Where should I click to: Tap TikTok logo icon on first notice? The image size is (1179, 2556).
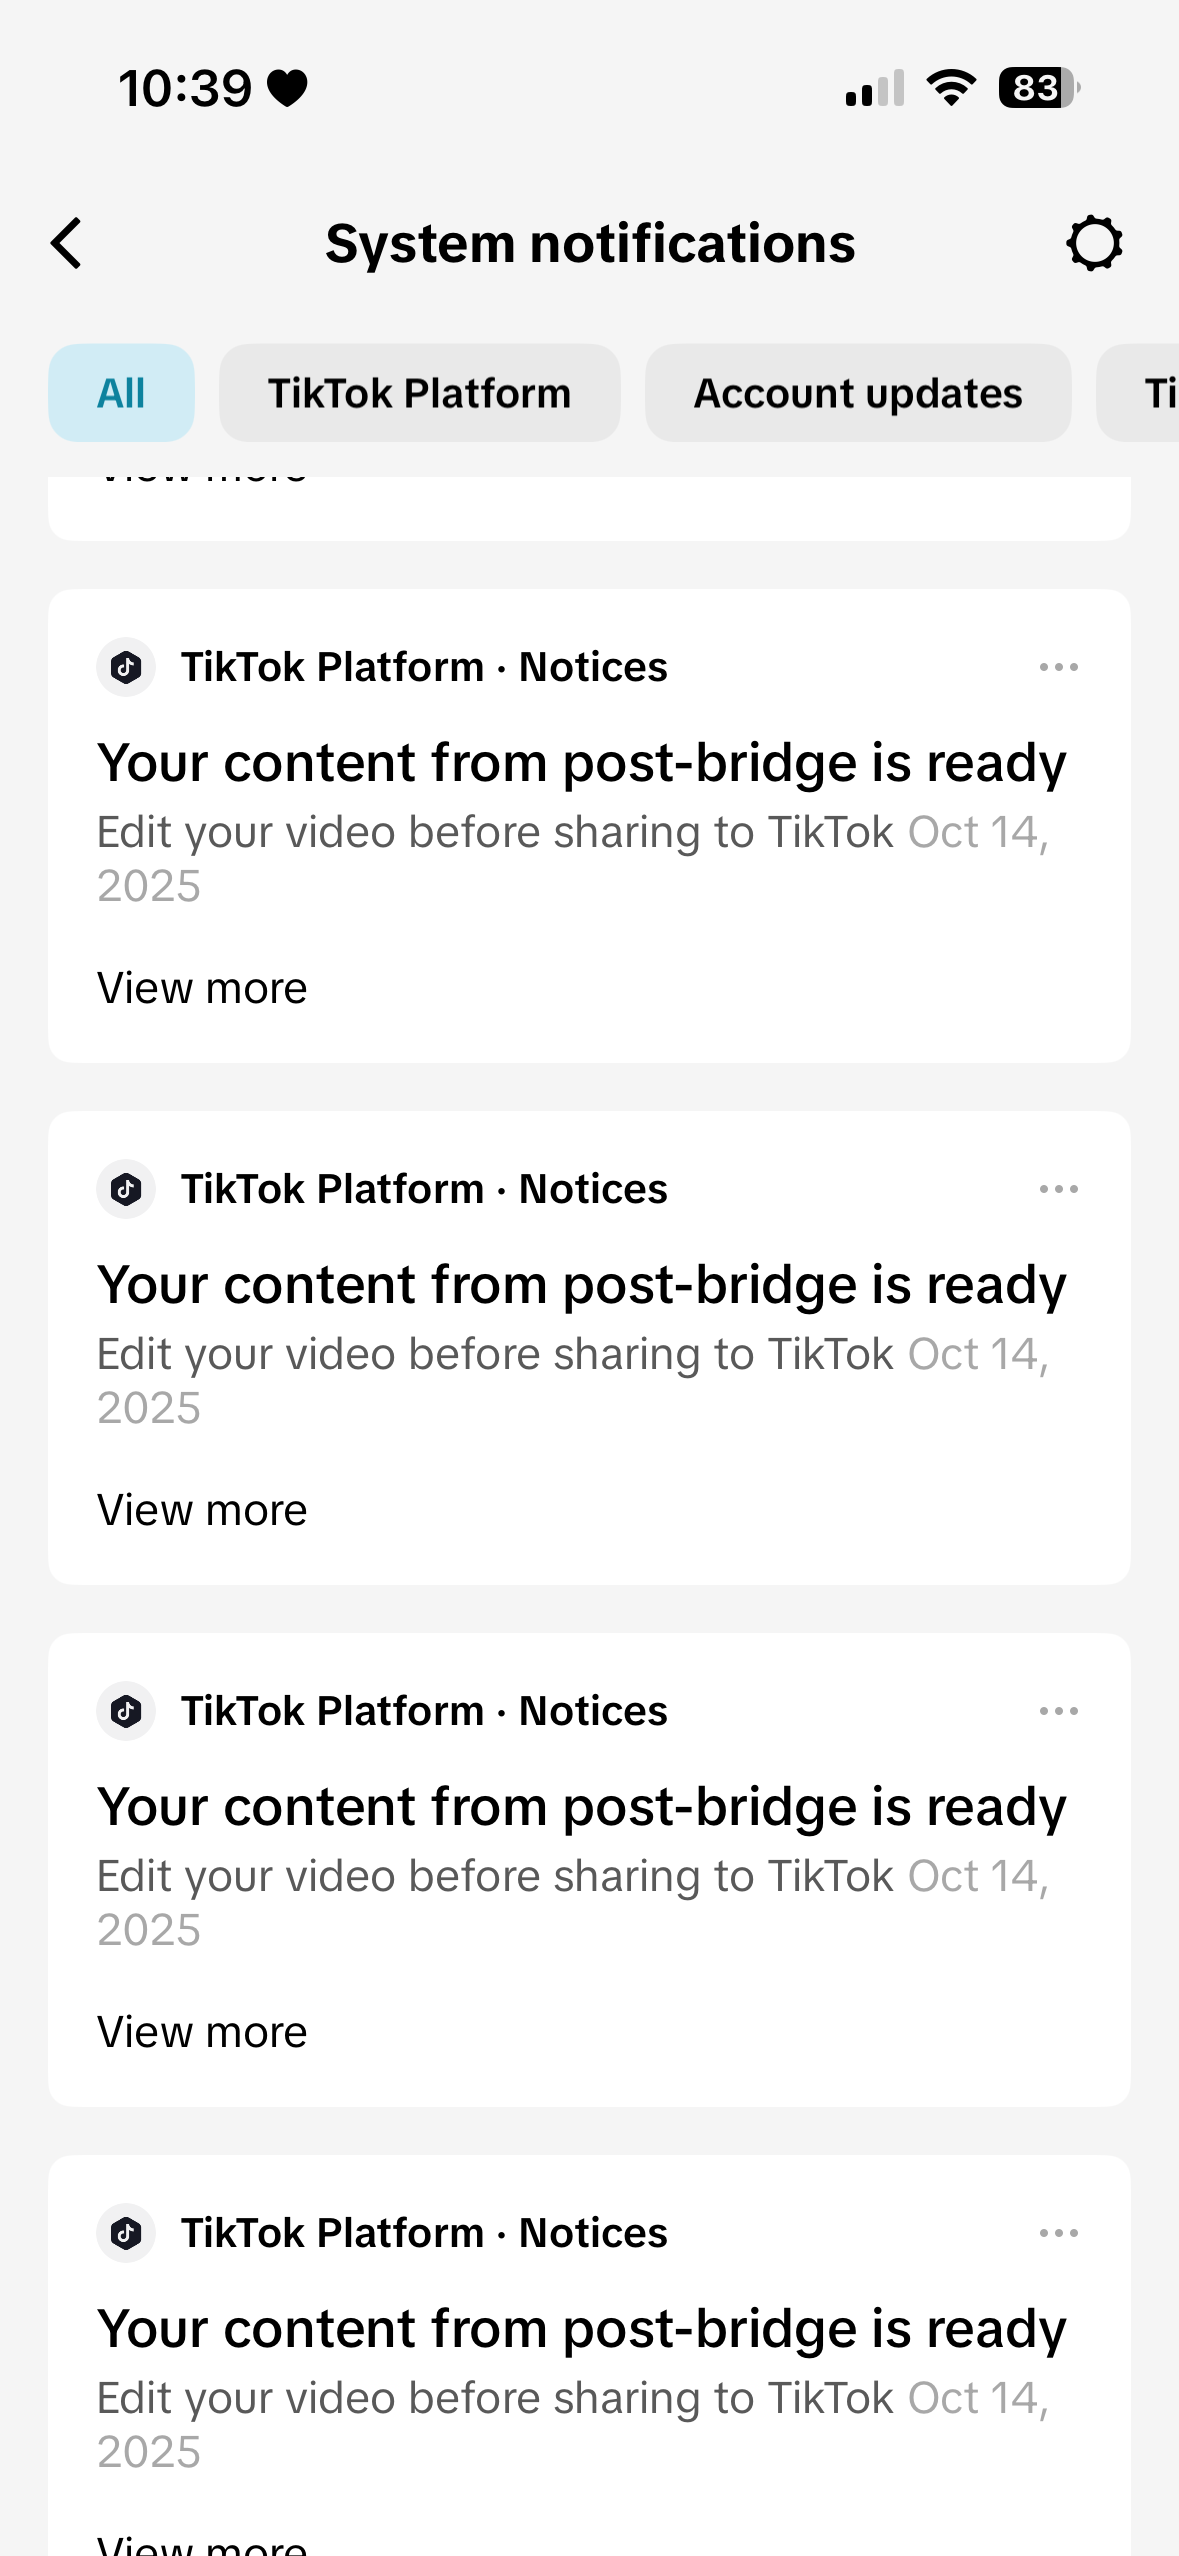126,667
